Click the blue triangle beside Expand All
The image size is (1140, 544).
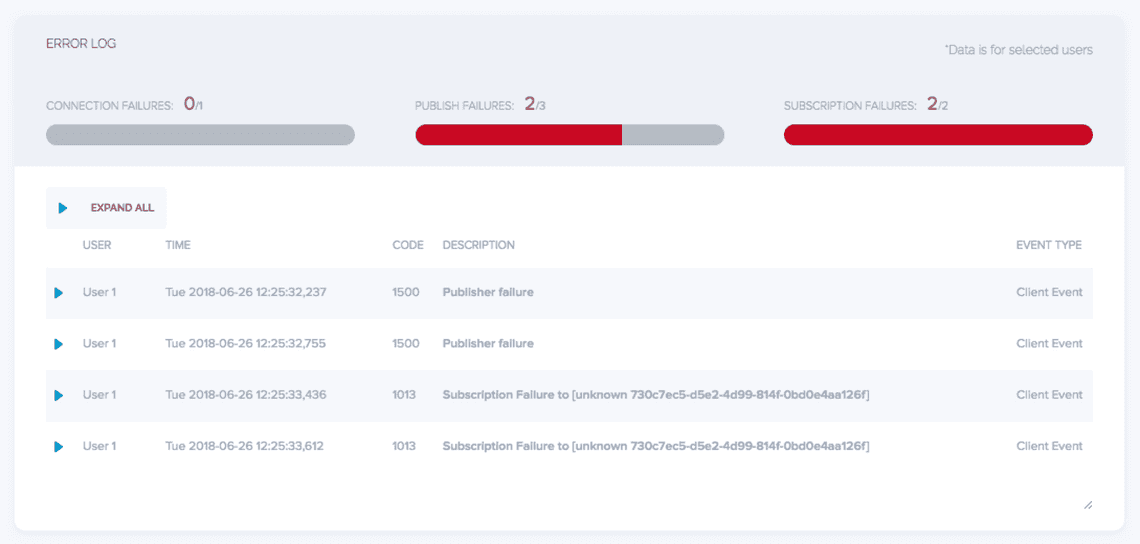click(63, 208)
